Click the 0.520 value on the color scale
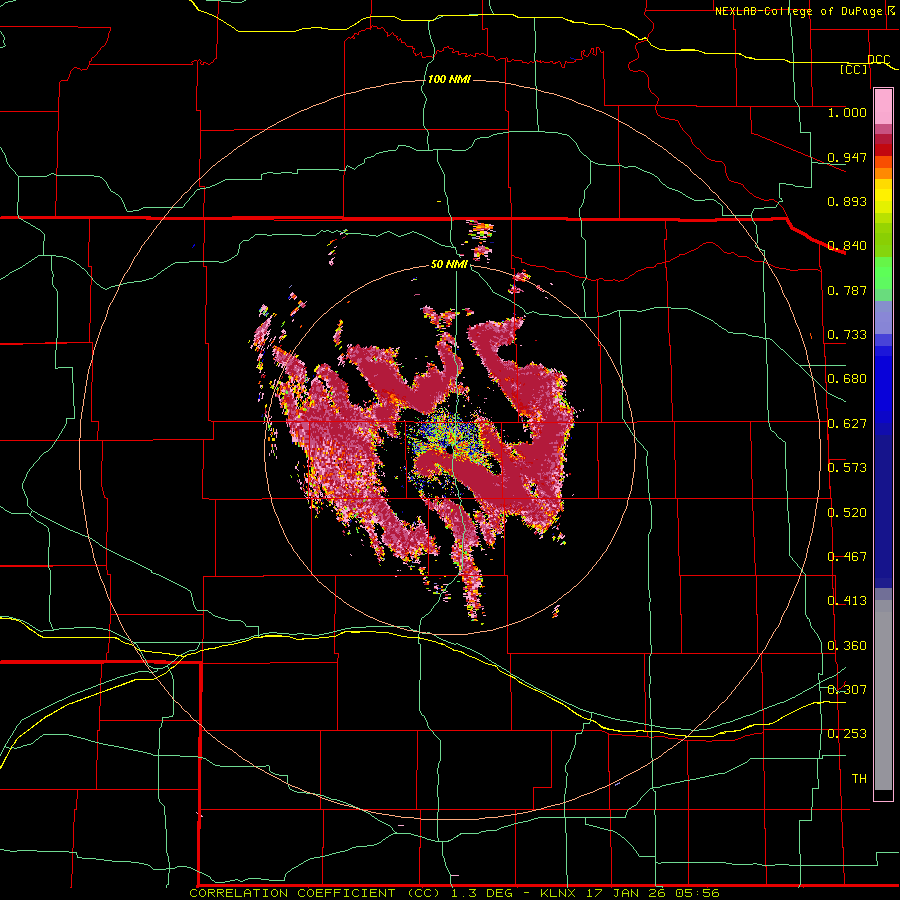Viewport: 900px width, 900px height. point(847,513)
